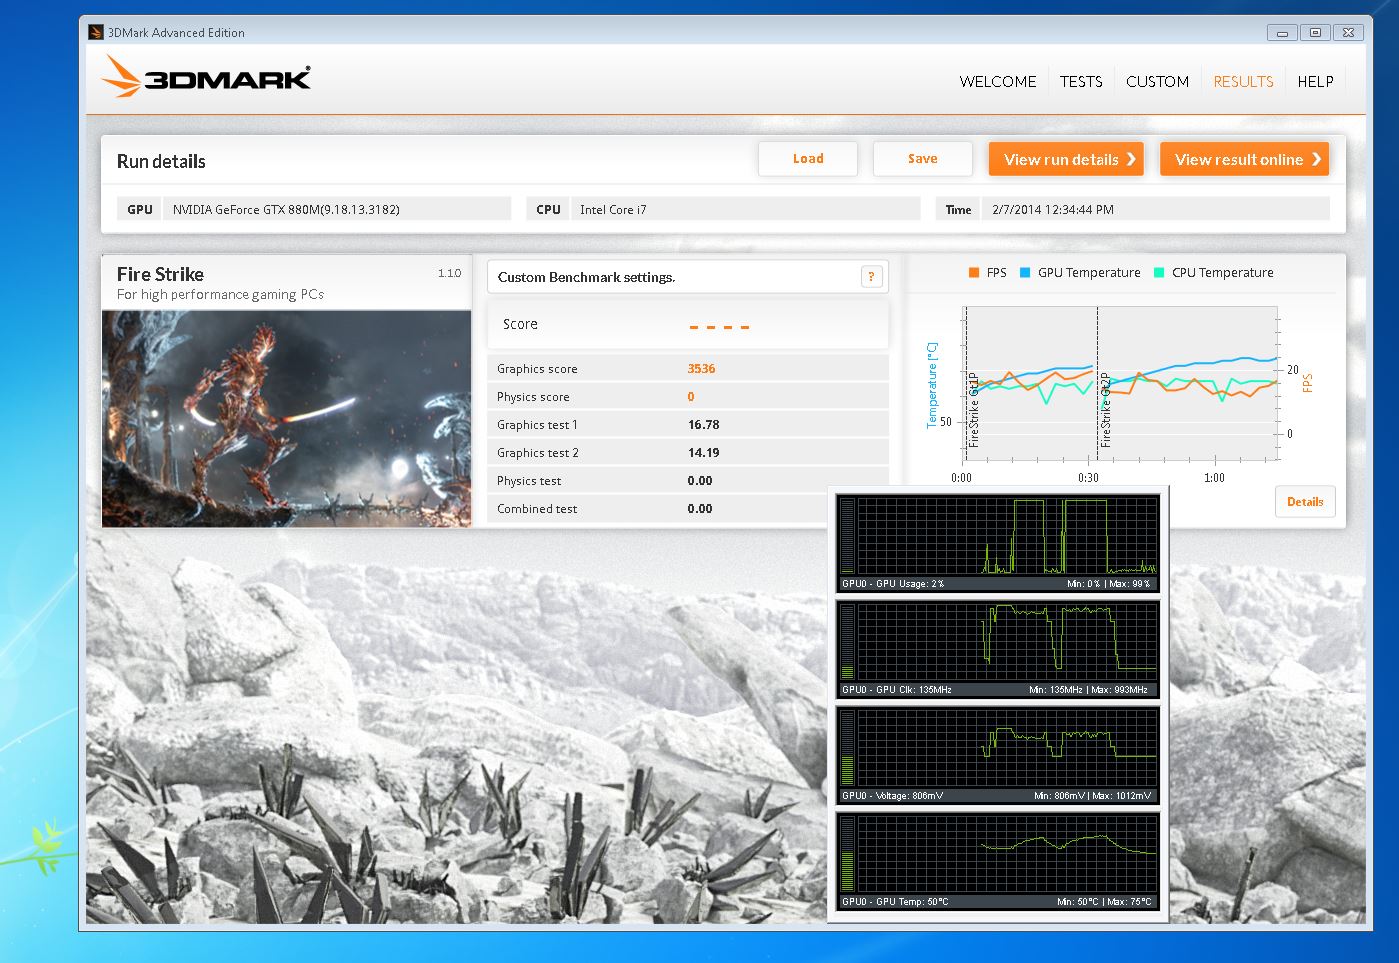This screenshot has width=1399, height=963.
Task: Open Custom Benchmark settings help question mark
Action: click(x=871, y=277)
